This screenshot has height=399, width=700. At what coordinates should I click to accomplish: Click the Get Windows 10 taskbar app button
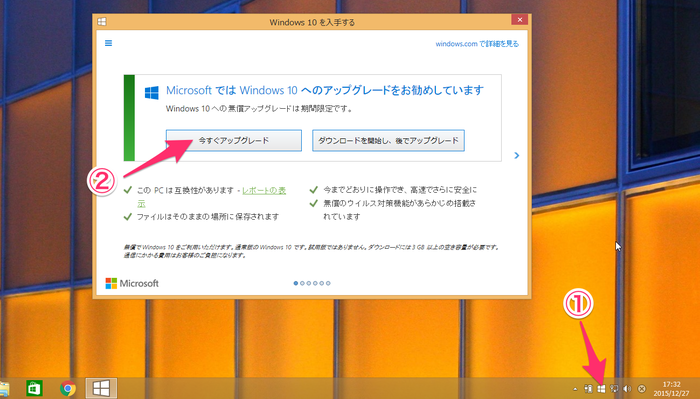click(x=101, y=388)
